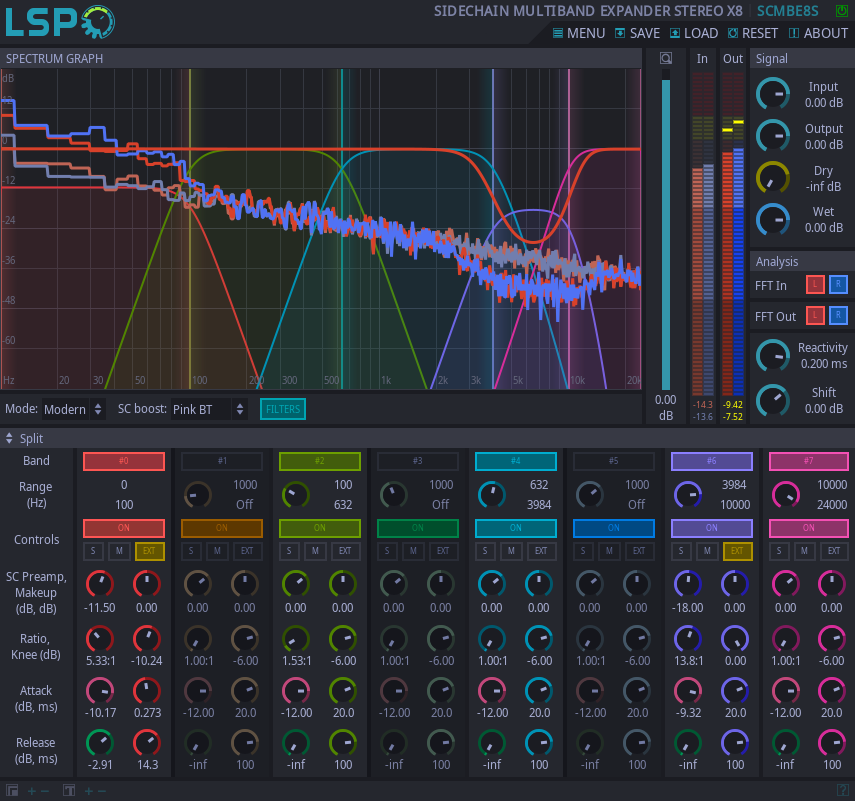Click band #6 Ratio knob at 13.8:1
The image size is (855, 801).
(688, 639)
